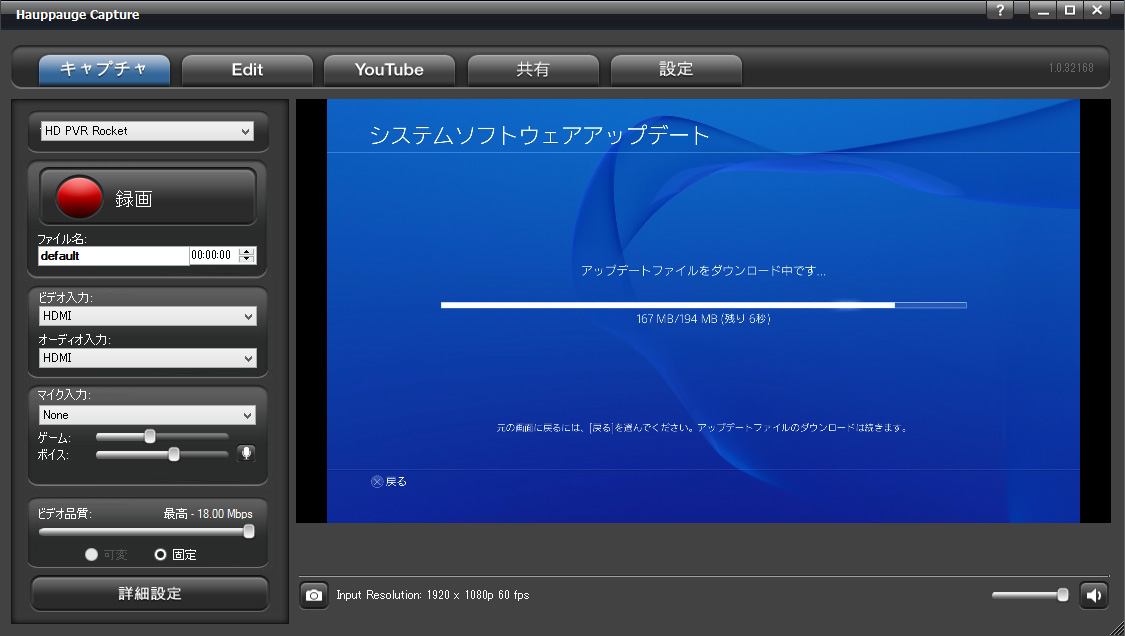Click the 00:00:00 timer field

pos(213,255)
